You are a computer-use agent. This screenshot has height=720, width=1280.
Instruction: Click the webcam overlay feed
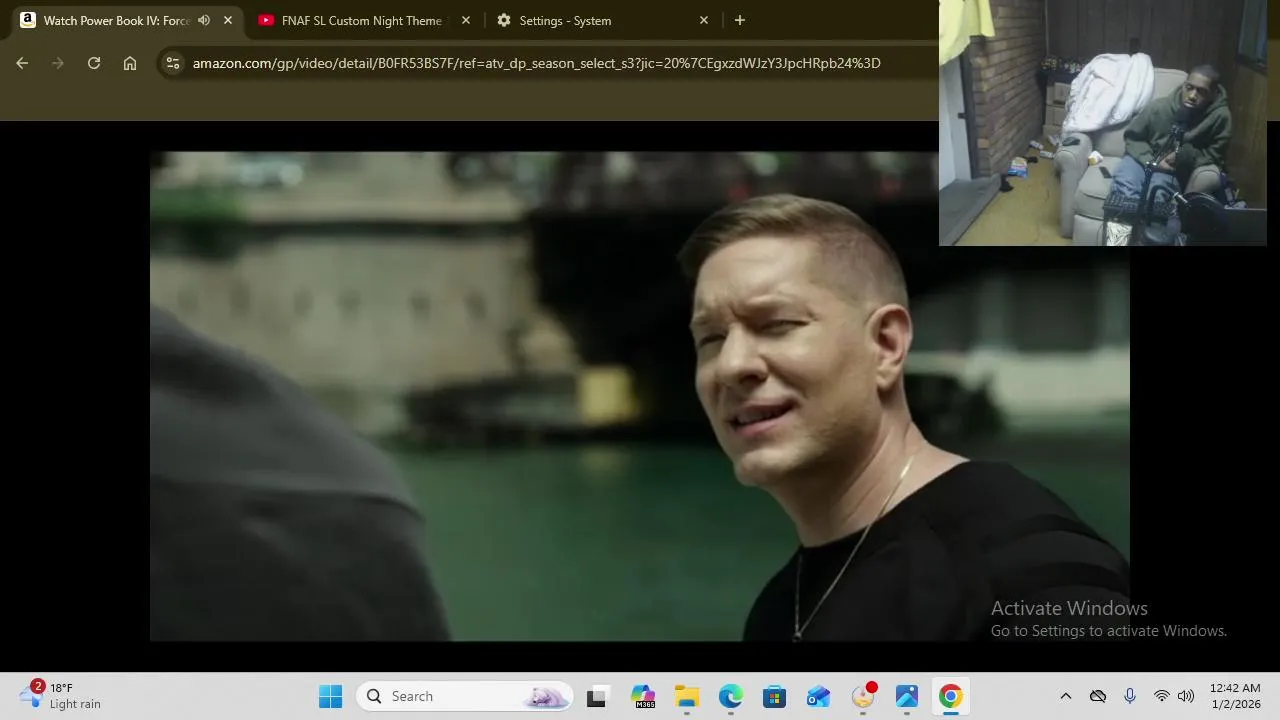[x=1103, y=123]
